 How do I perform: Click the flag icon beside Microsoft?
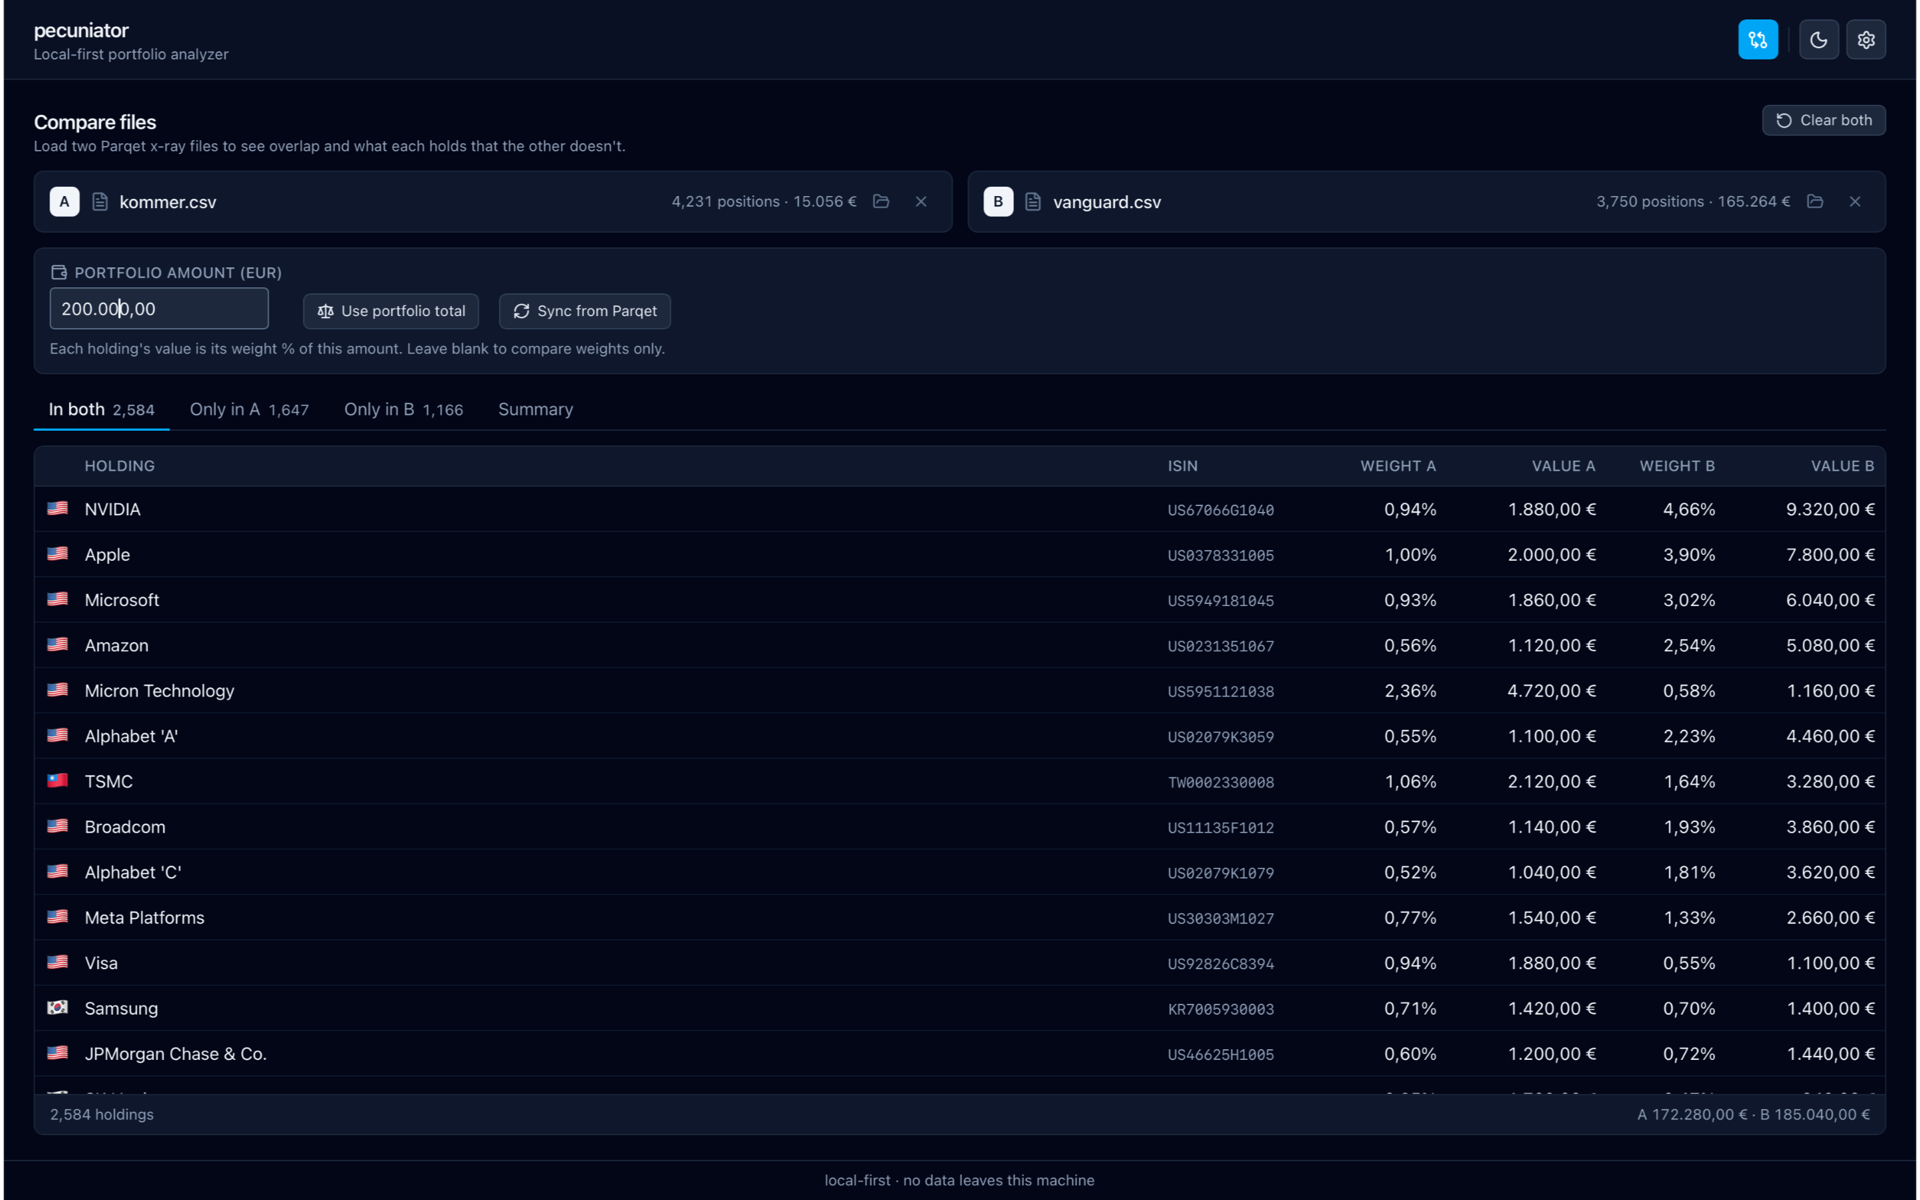tap(58, 599)
